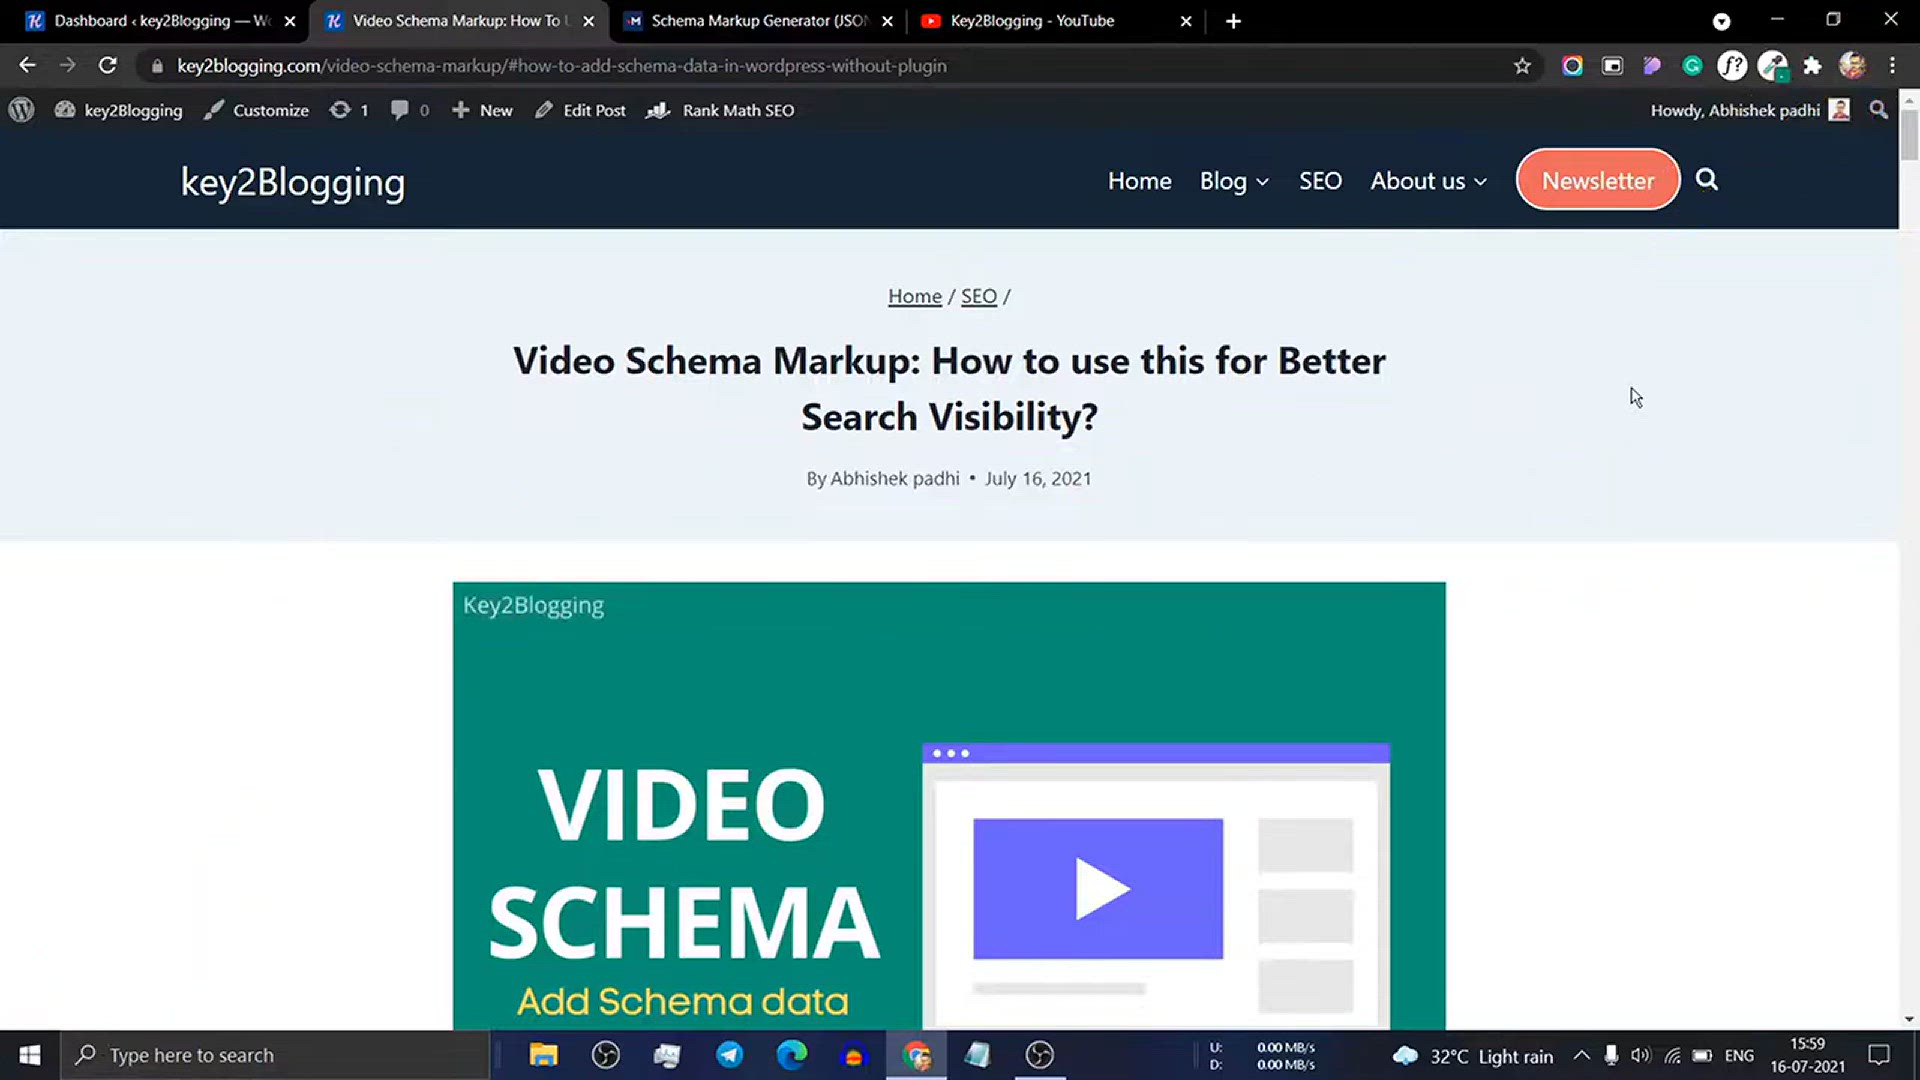Open comments counter in admin bar
Screen dimensions: 1920x1080
click(x=410, y=110)
